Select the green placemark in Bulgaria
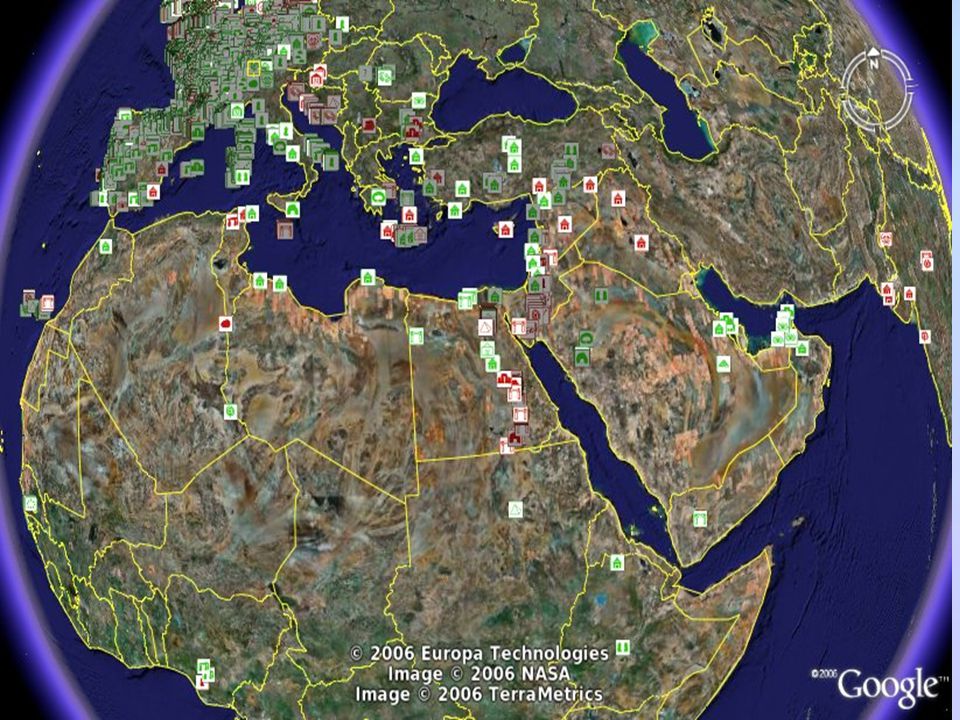 point(419,99)
